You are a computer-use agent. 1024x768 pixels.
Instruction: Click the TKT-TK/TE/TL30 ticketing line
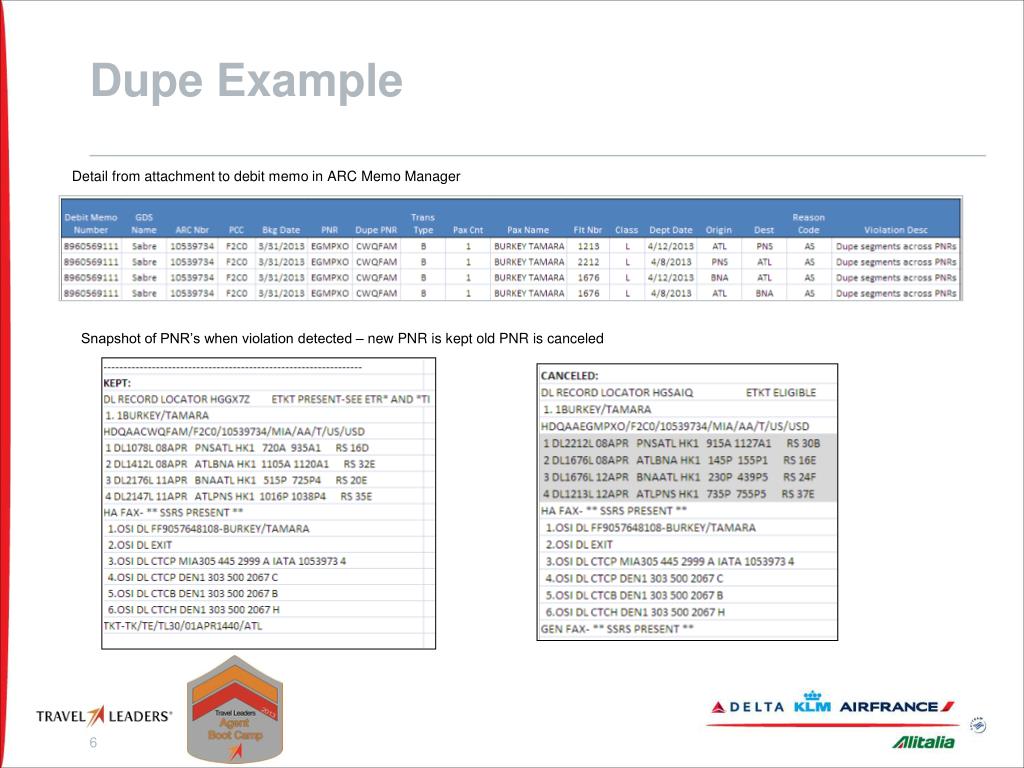(x=183, y=626)
